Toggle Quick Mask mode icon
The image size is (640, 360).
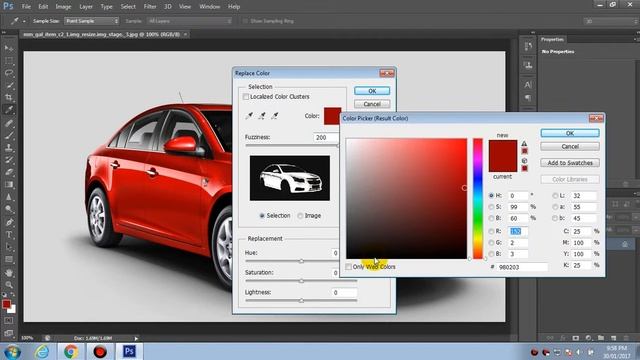tap(9, 321)
